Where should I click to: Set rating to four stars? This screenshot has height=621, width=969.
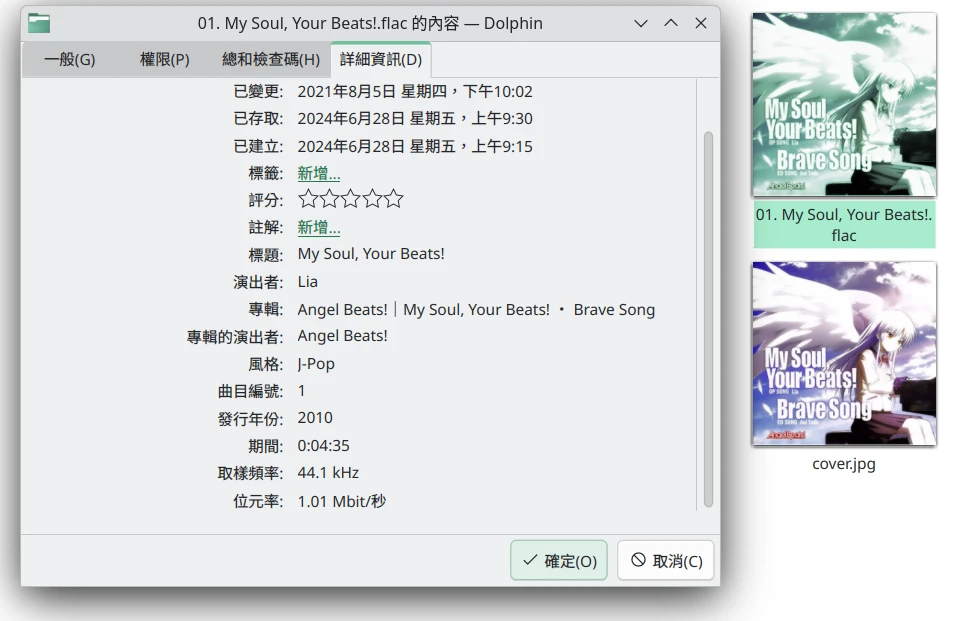(x=372, y=199)
